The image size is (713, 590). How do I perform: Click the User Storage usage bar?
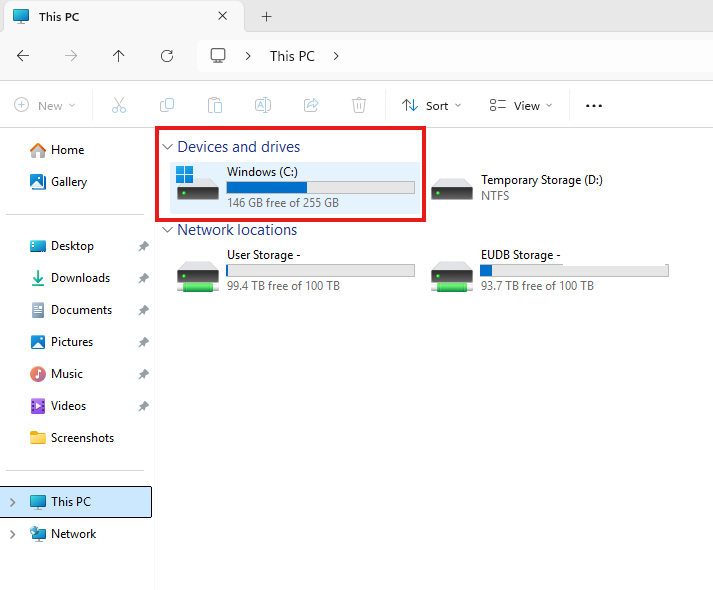[321, 271]
